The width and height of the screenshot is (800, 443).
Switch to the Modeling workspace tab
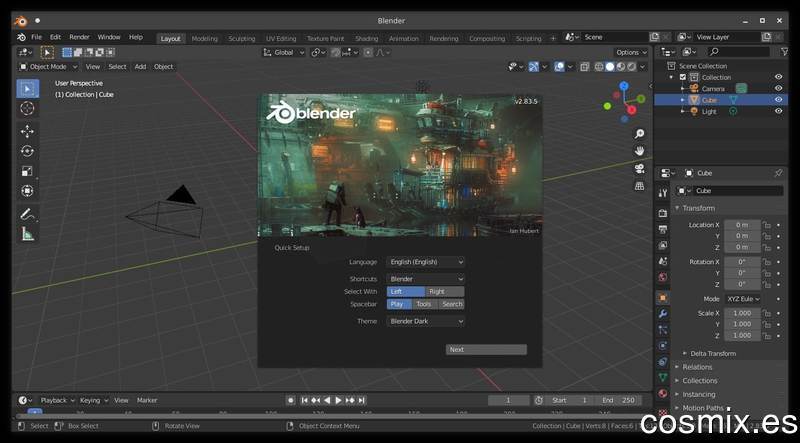tap(204, 38)
